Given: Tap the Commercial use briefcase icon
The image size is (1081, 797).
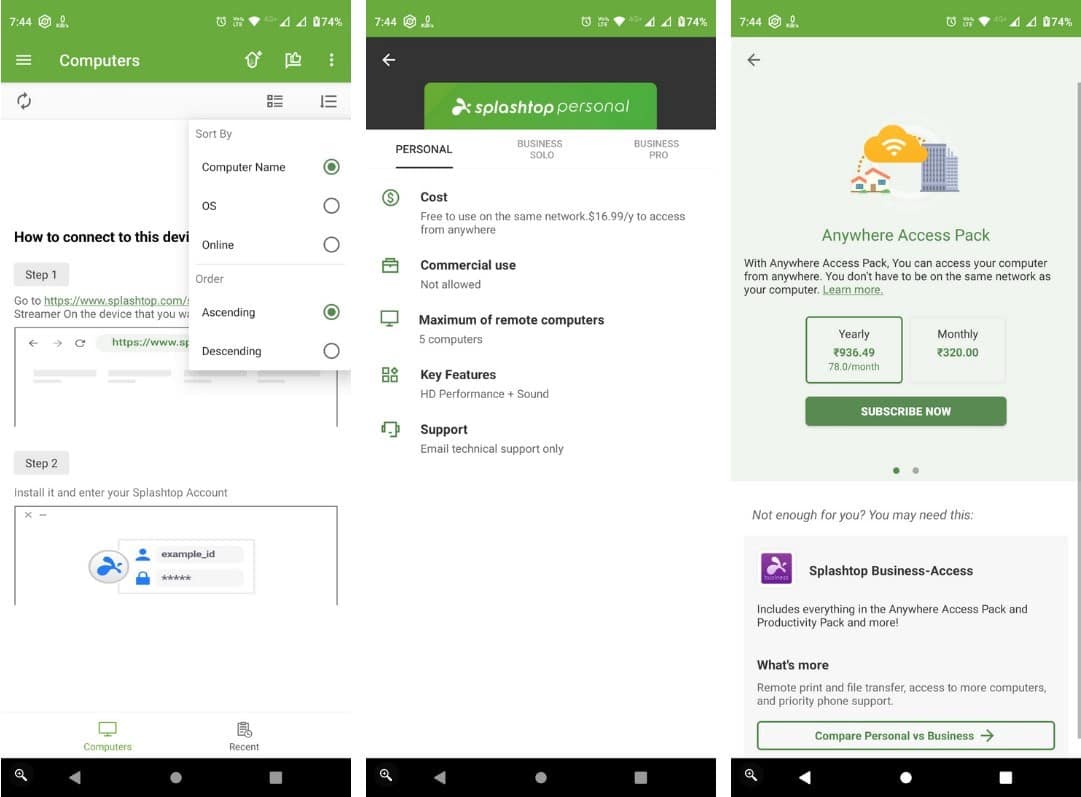Looking at the screenshot, I should [x=390, y=265].
